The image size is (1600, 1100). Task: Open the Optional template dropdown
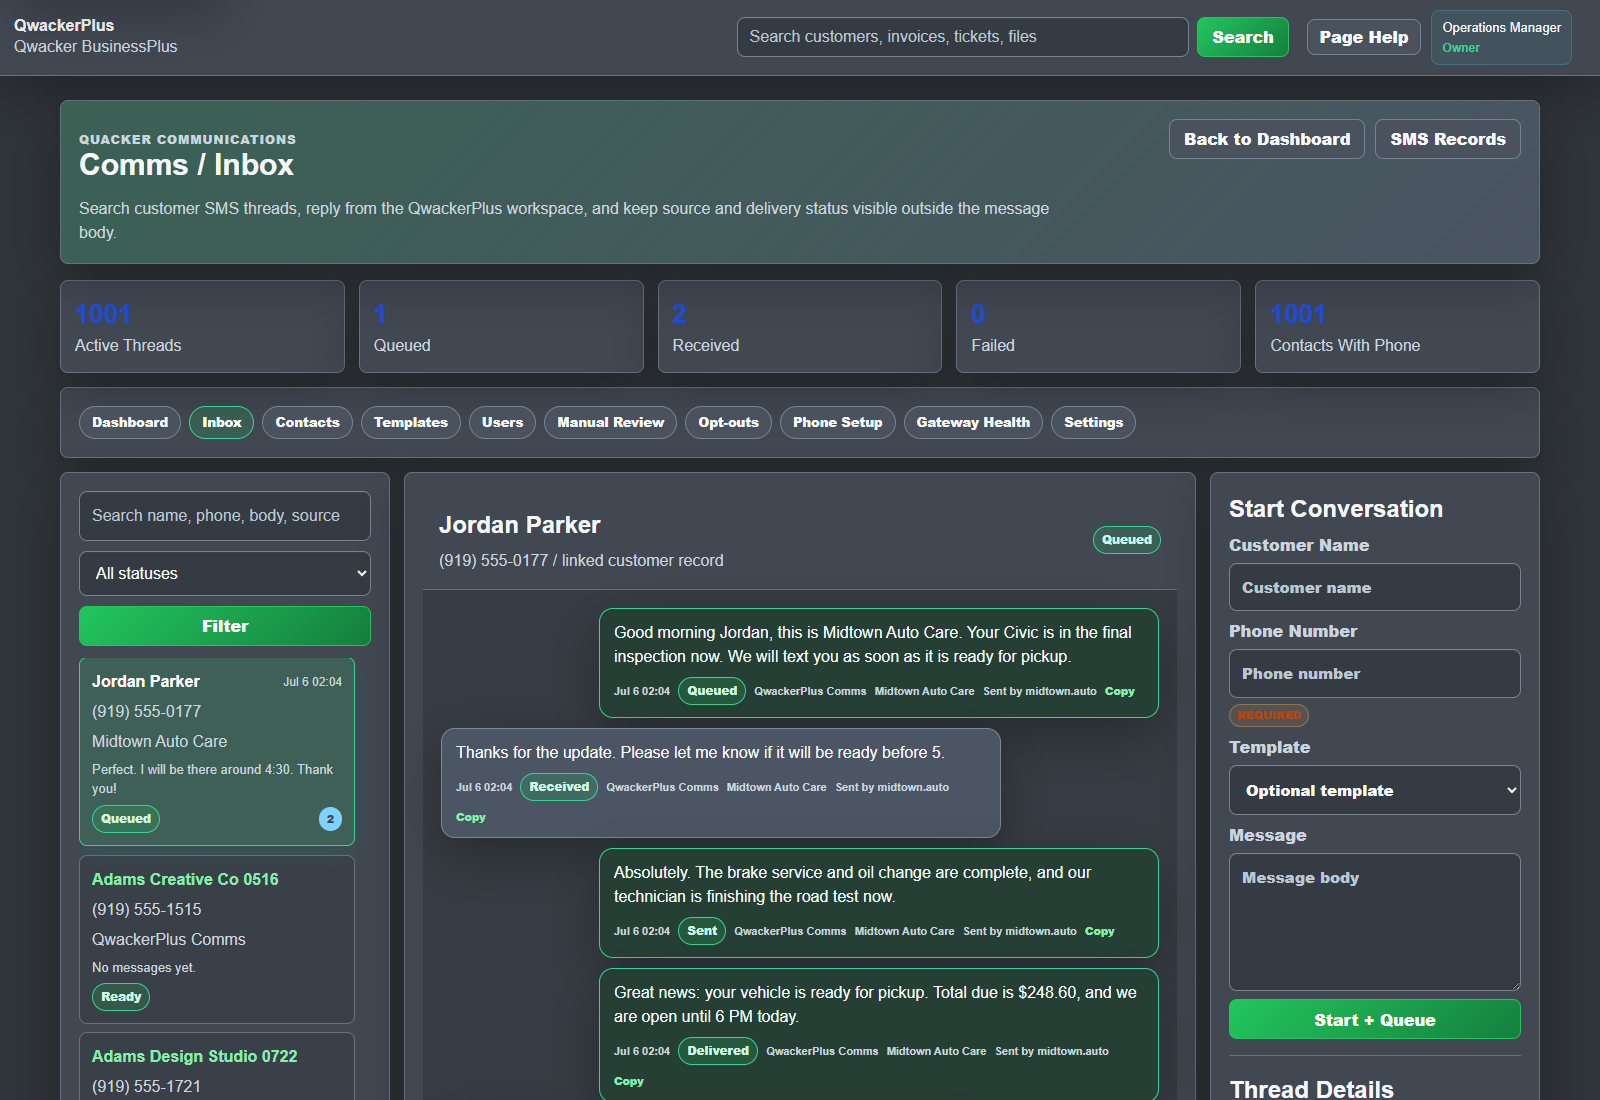coord(1374,790)
